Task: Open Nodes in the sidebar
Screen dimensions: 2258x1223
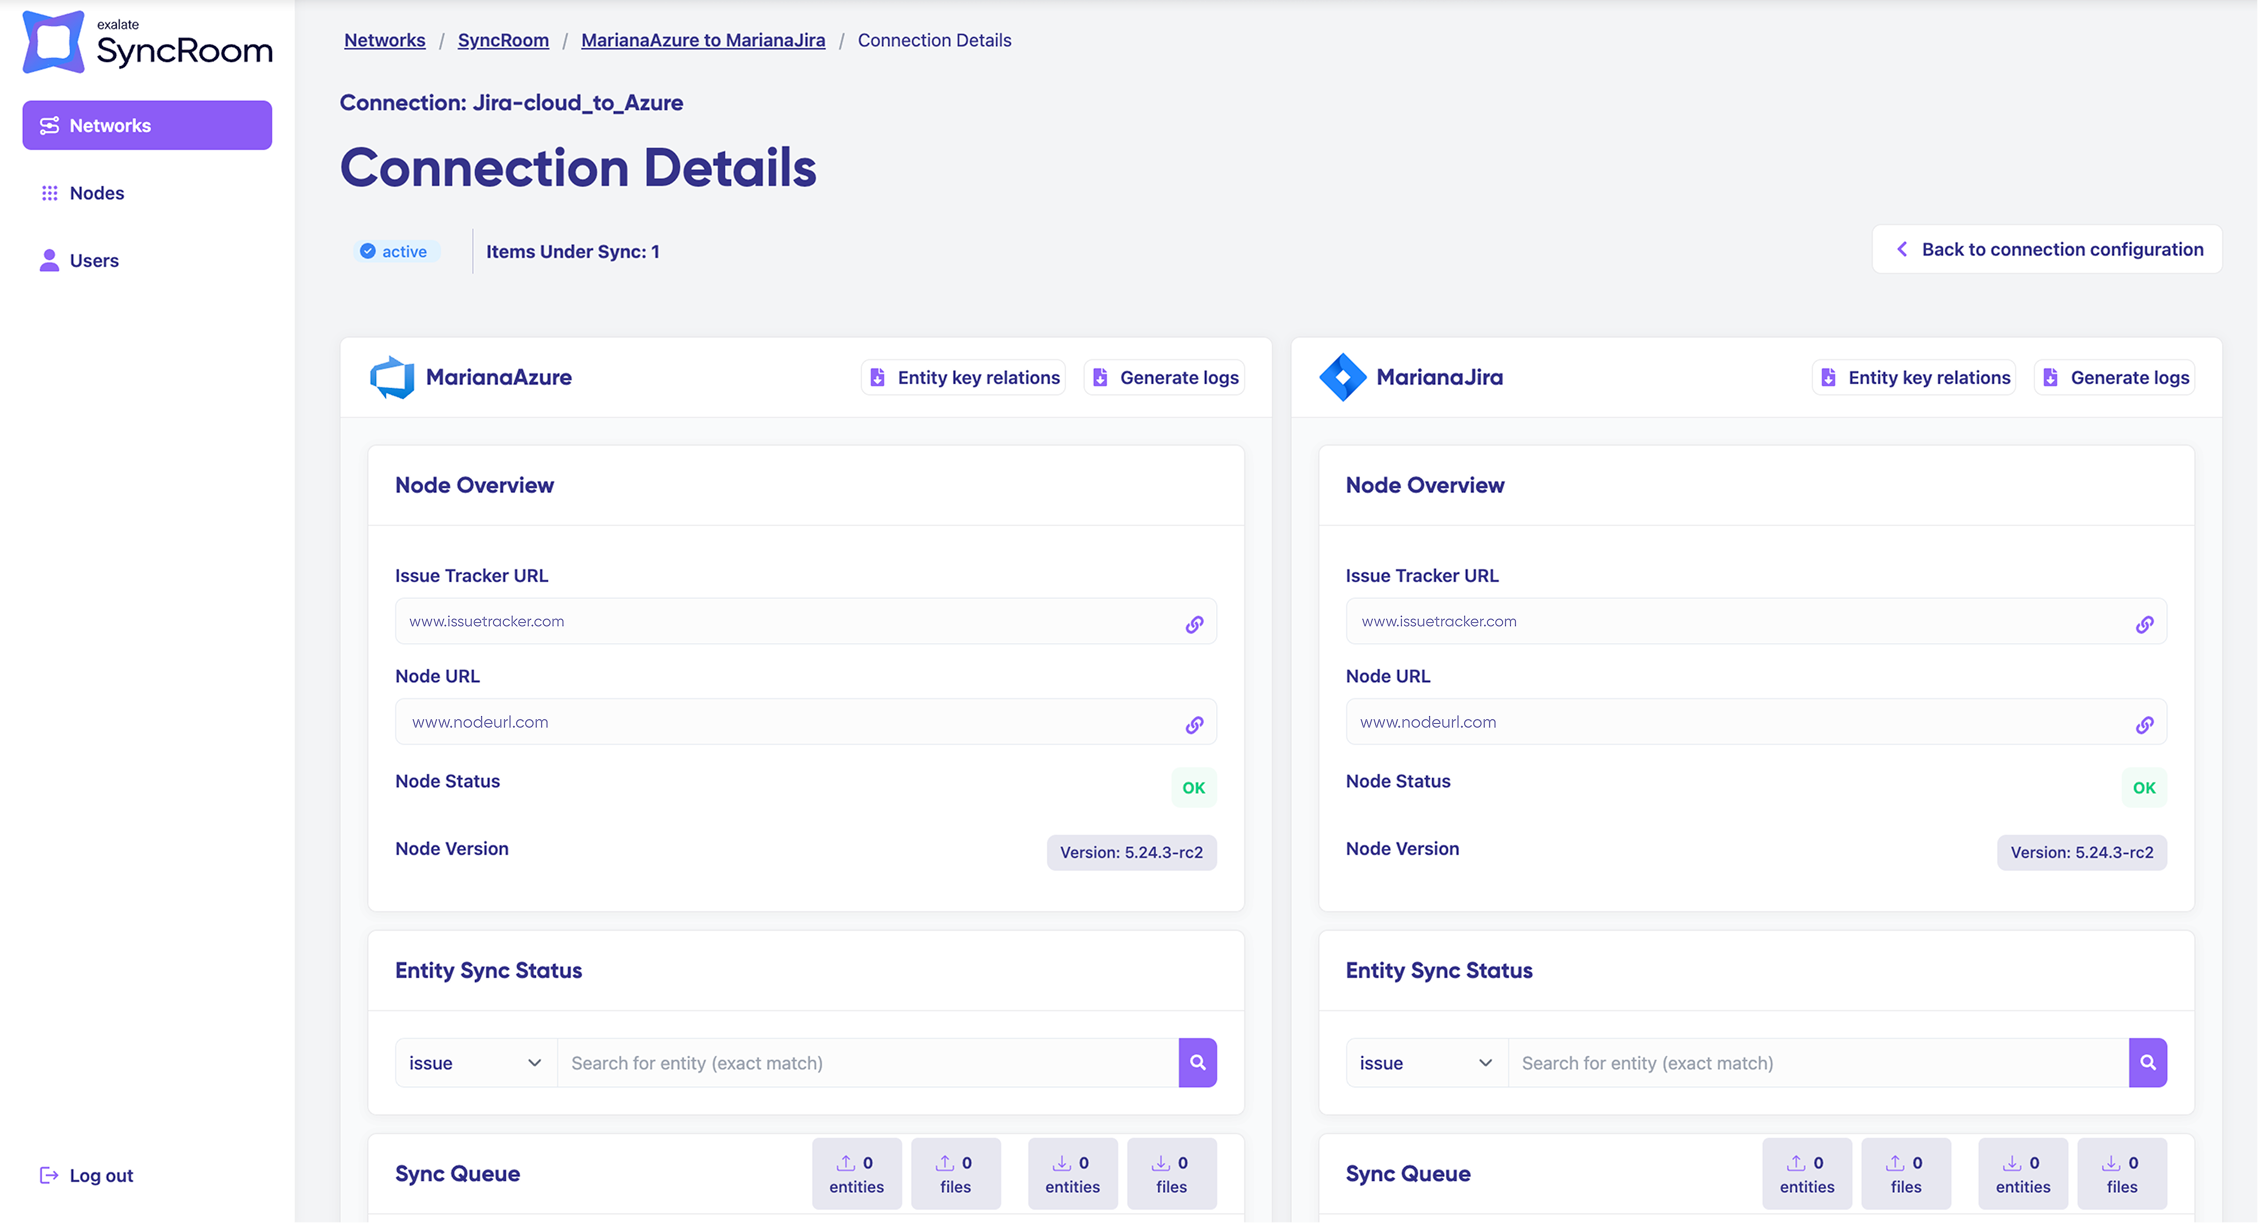Action: click(96, 193)
